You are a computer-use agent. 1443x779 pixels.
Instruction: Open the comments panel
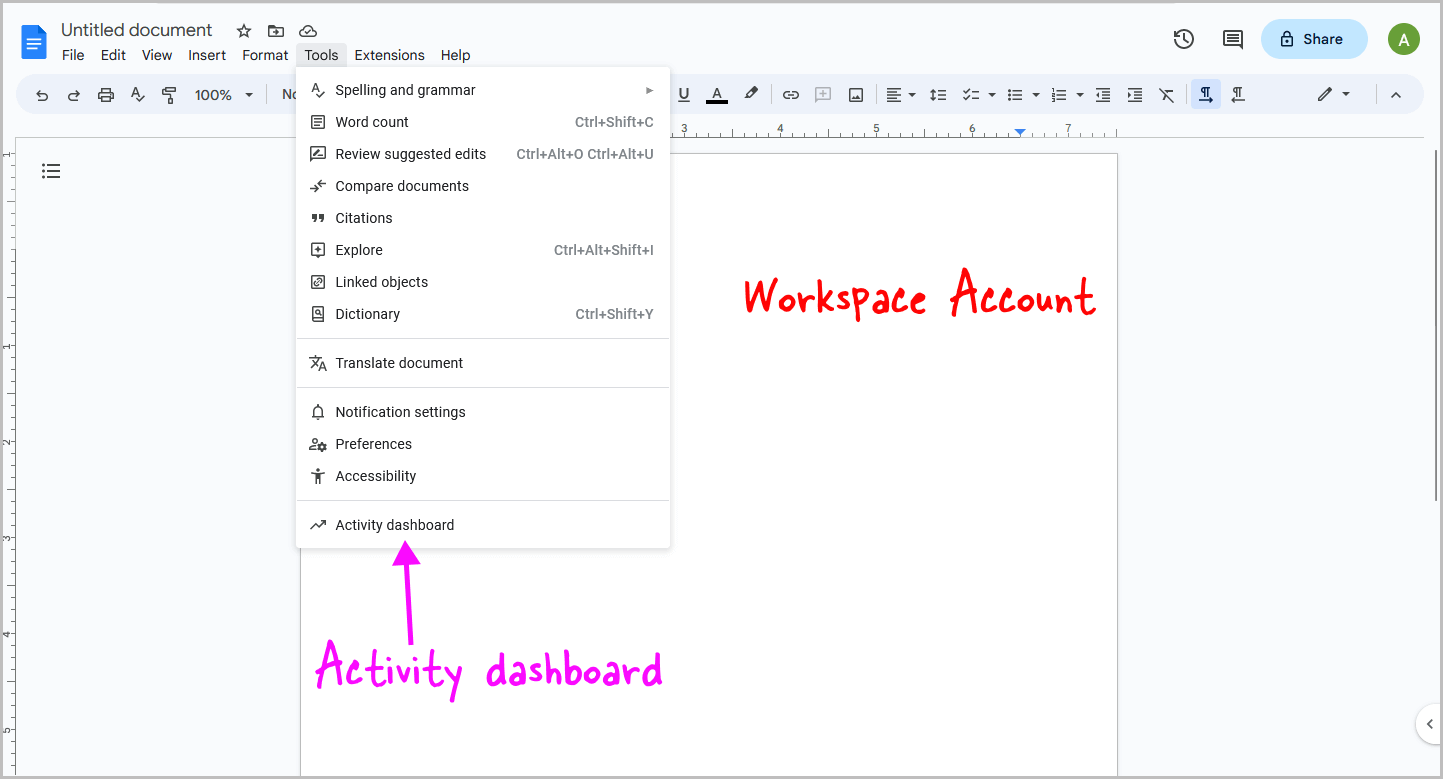(x=1232, y=39)
